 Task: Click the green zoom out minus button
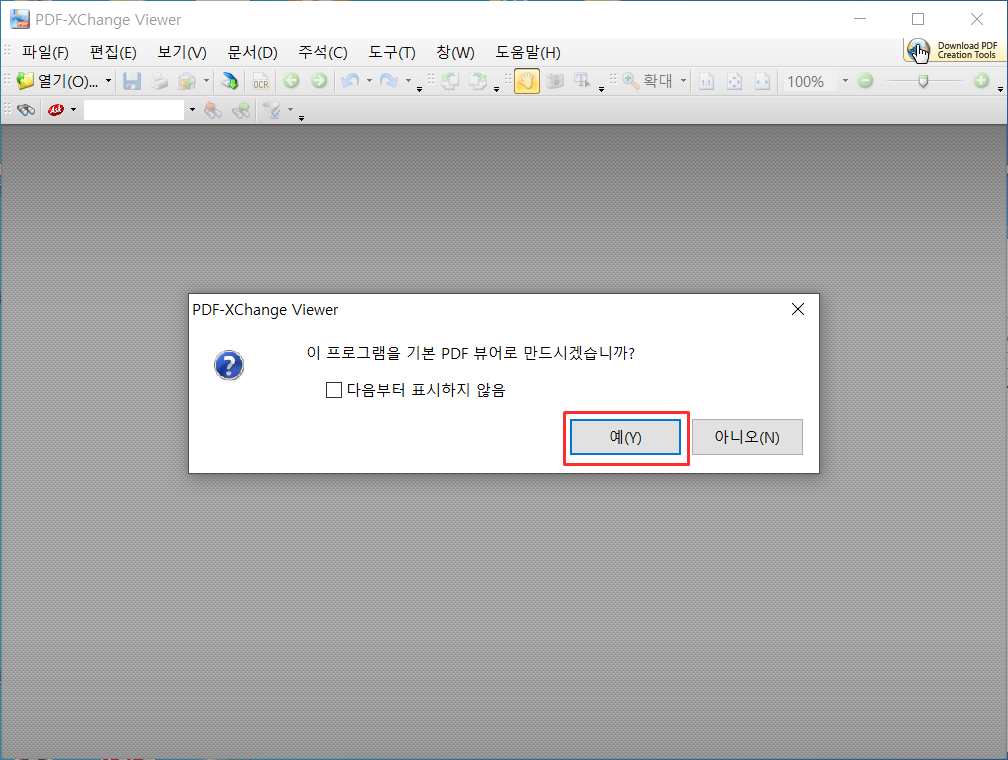[865, 81]
